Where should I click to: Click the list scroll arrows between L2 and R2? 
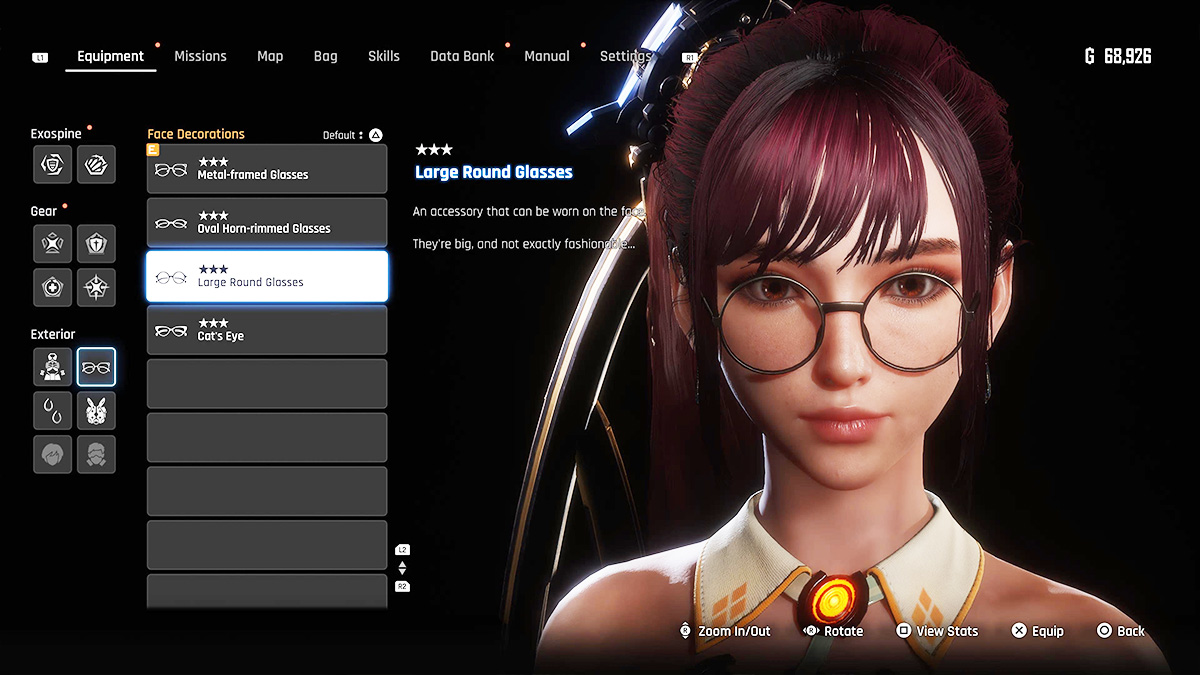click(x=402, y=568)
